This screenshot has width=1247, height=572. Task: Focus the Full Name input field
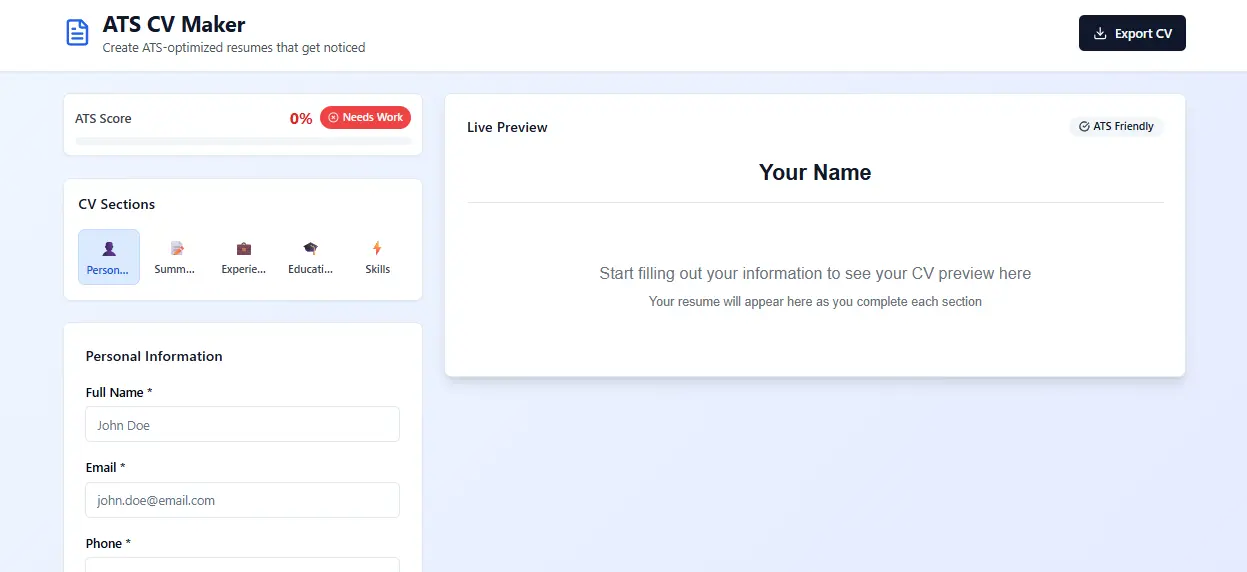pyautogui.click(x=243, y=424)
